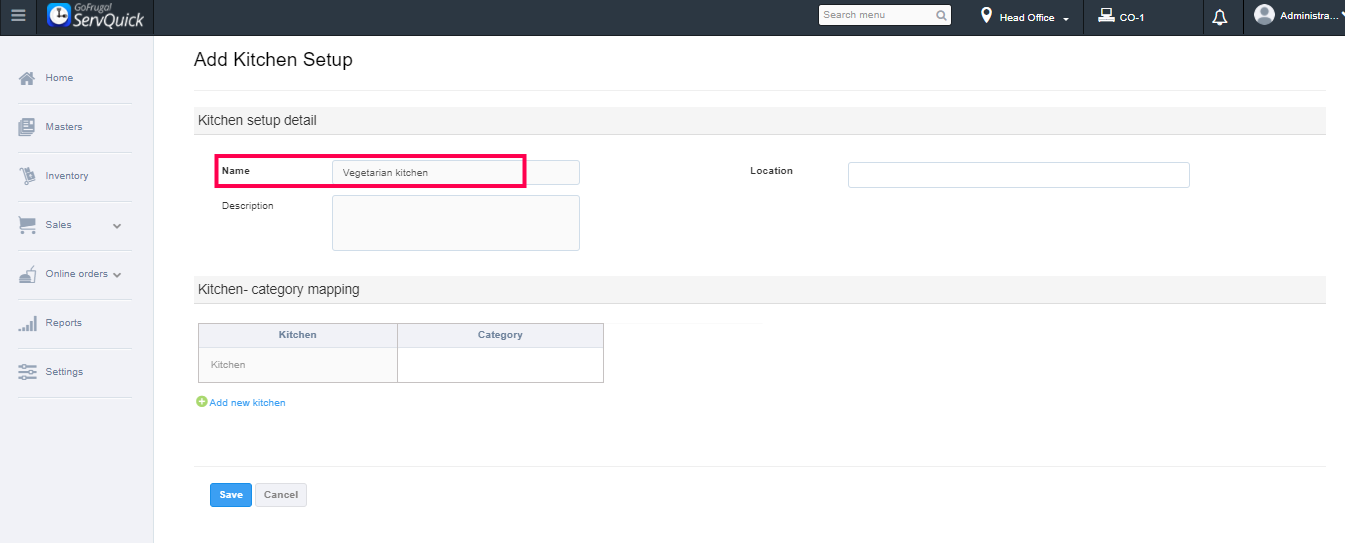Screen dimensions: 1345x543
Task: Click the search magnifier icon
Action: click(x=941, y=16)
